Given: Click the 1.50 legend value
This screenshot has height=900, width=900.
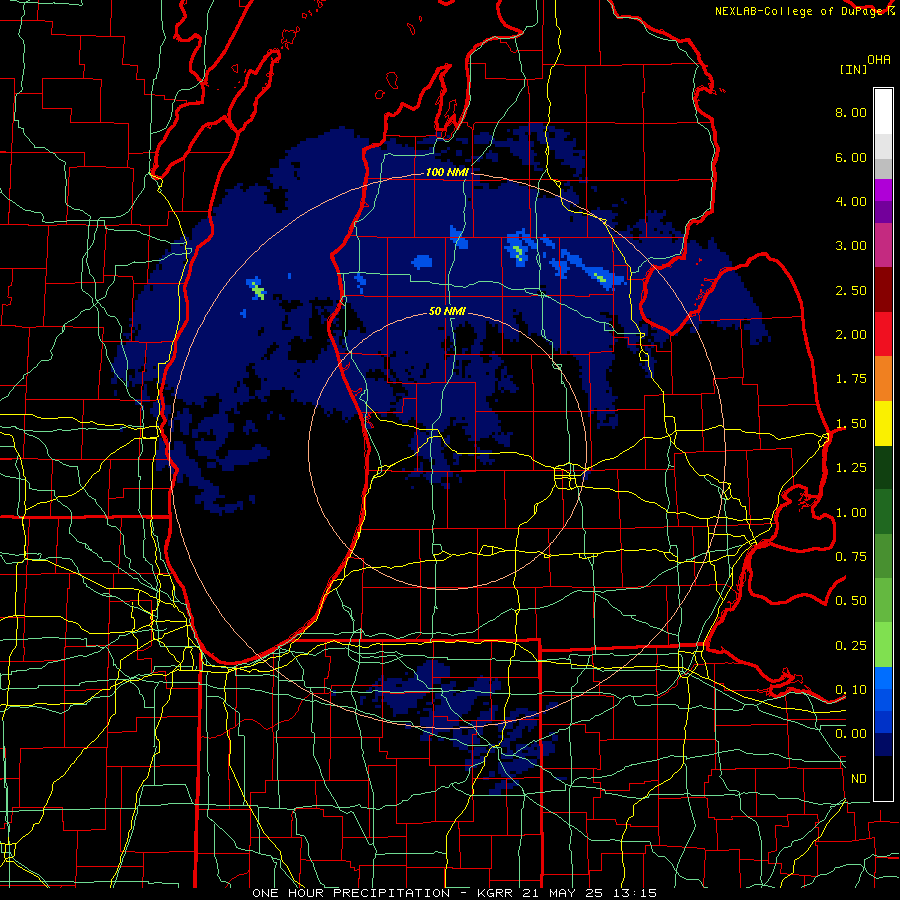Looking at the screenshot, I should coord(851,424).
